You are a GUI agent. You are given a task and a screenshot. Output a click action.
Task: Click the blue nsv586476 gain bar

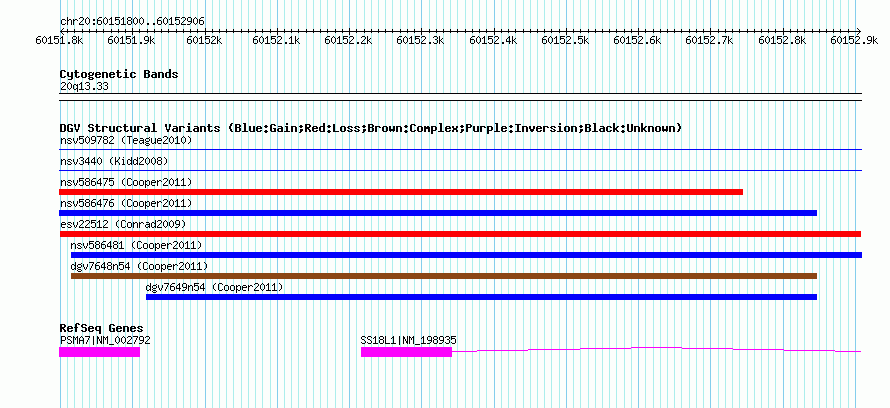point(438,213)
